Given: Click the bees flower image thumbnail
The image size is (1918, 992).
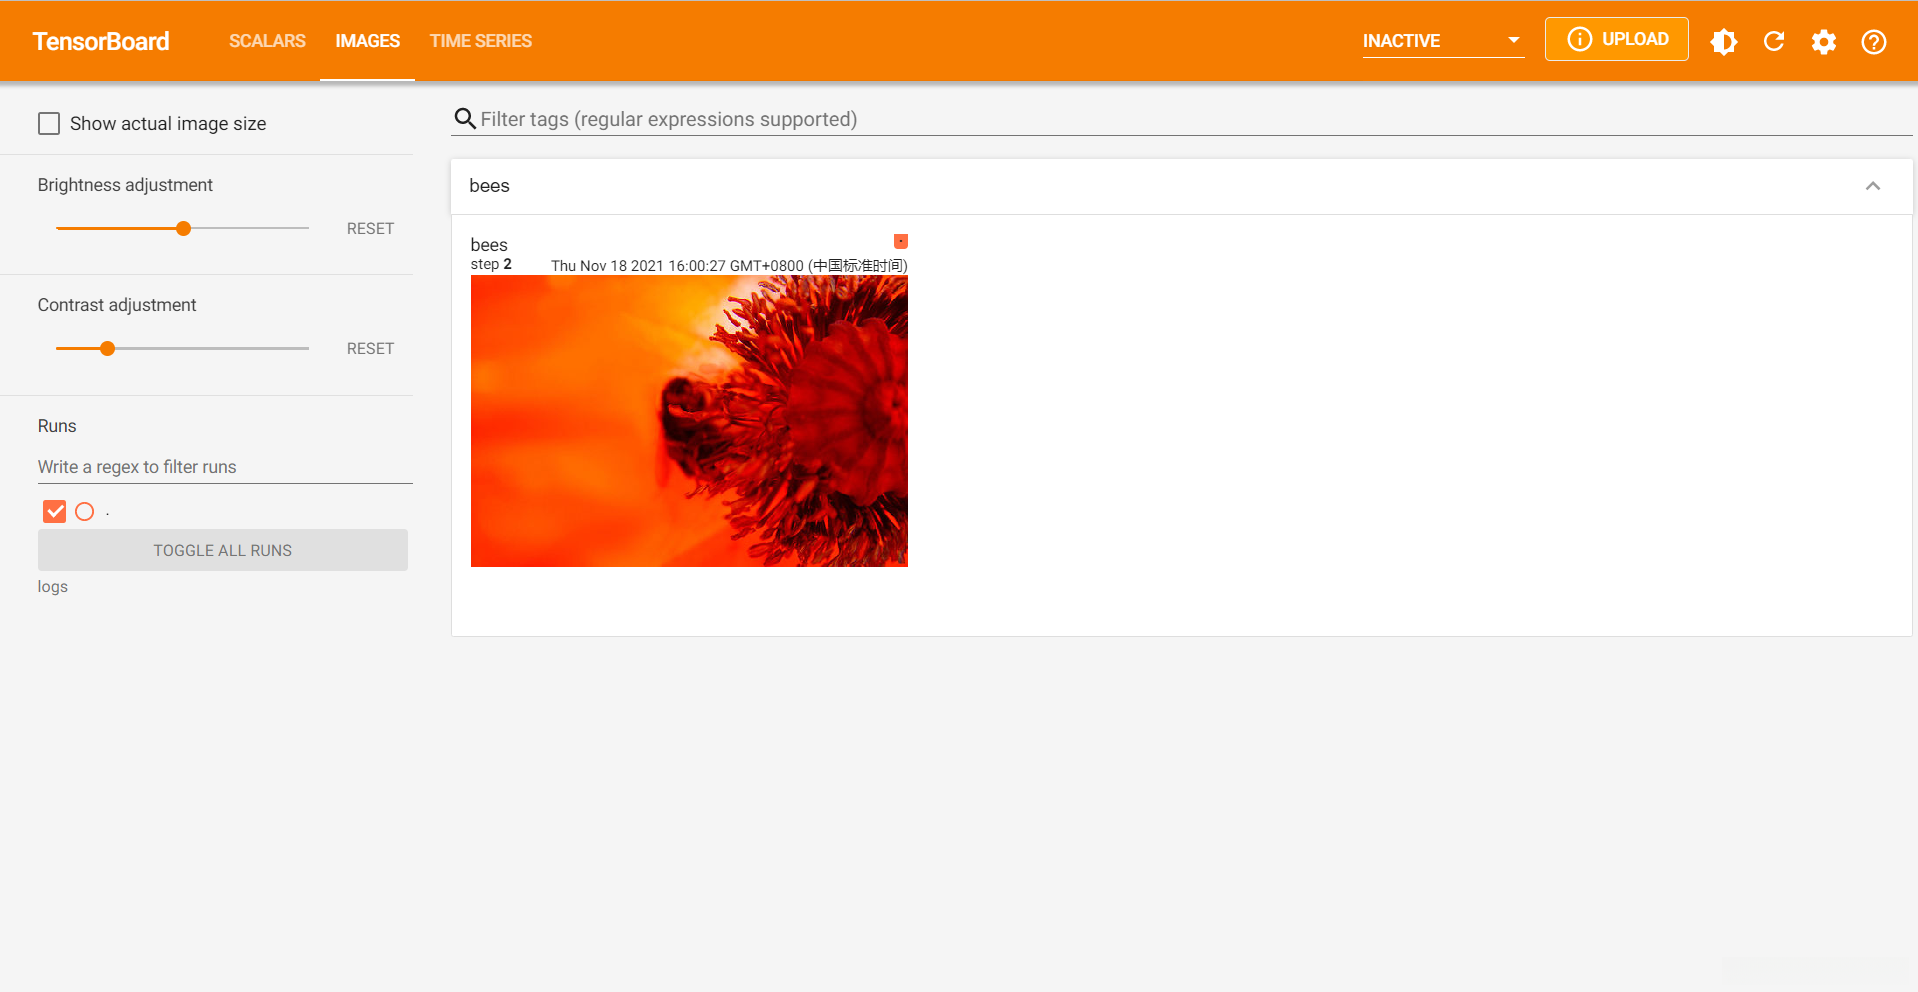Looking at the screenshot, I should [689, 421].
